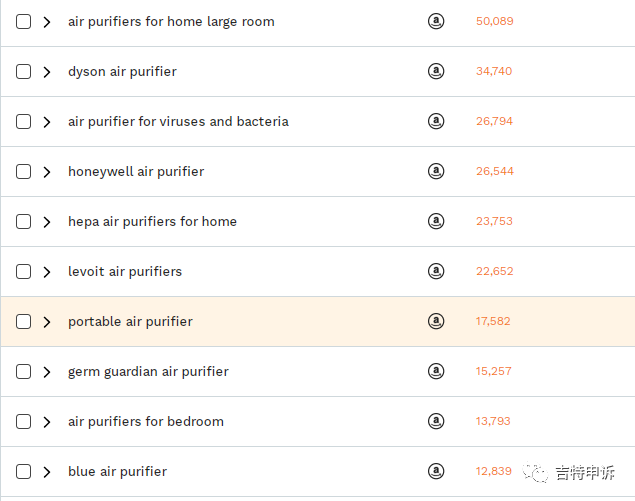Click Amazon icon for germ guardian row
The image size is (635, 501).
(436, 371)
